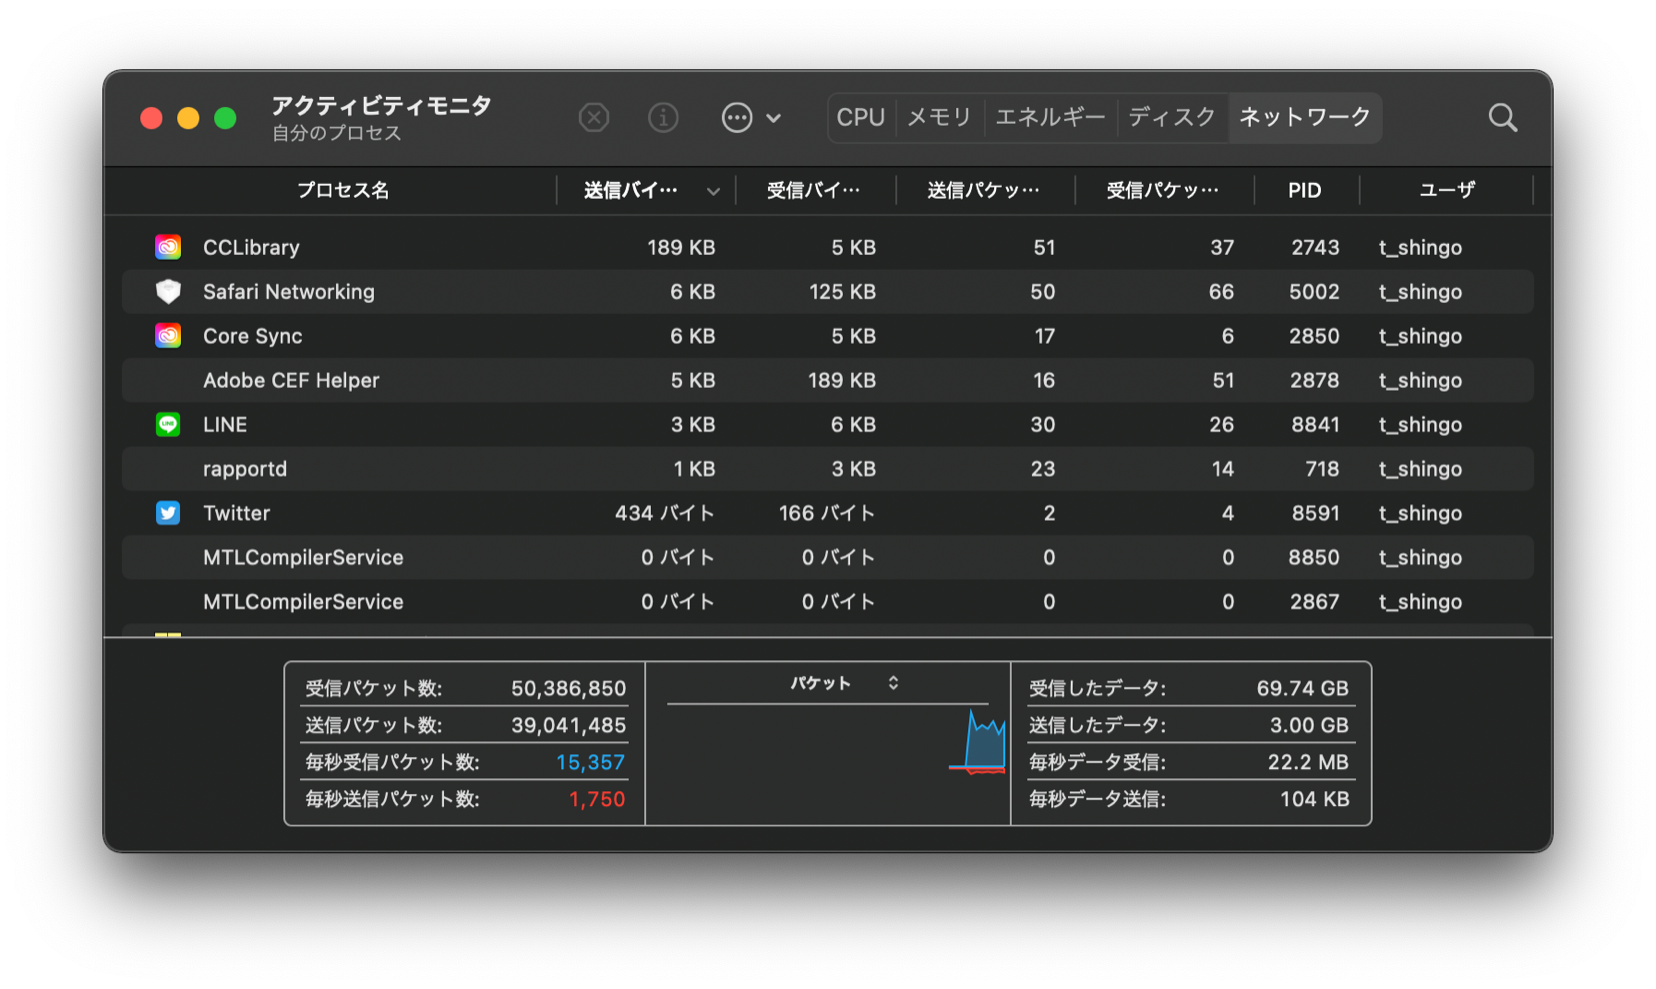Screen dimensions: 1656x989
Task: Click the 毎秒データ受信 22.2 MB value
Action: [x=1308, y=762]
